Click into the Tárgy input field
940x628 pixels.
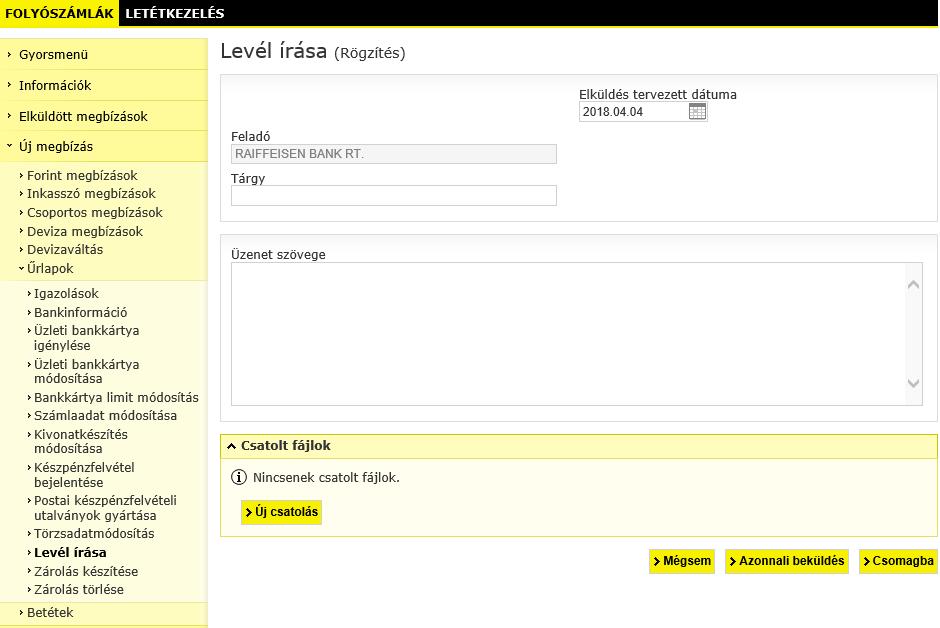point(394,195)
